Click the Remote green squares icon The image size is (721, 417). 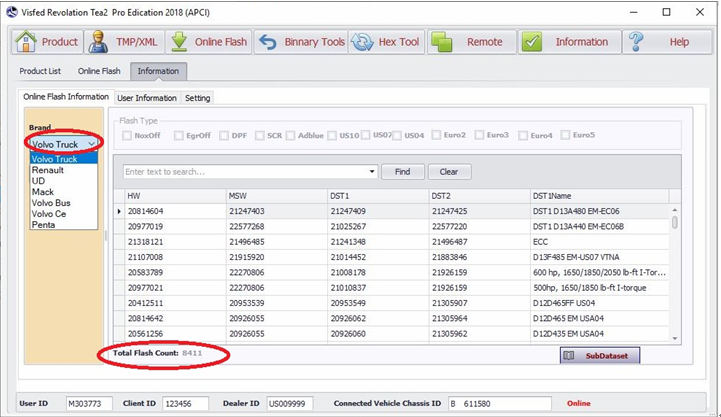click(x=442, y=42)
